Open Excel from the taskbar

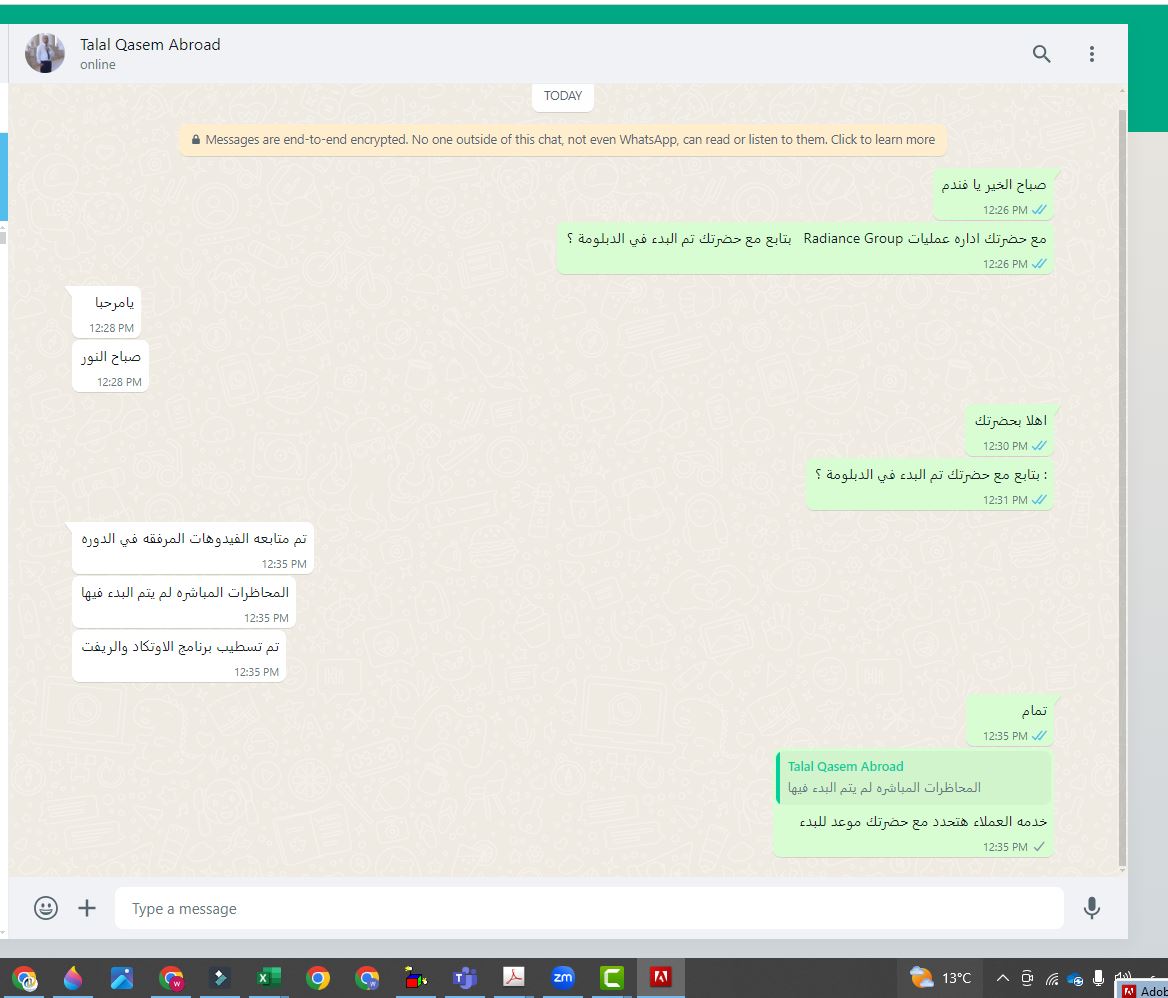click(x=267, y=977)
